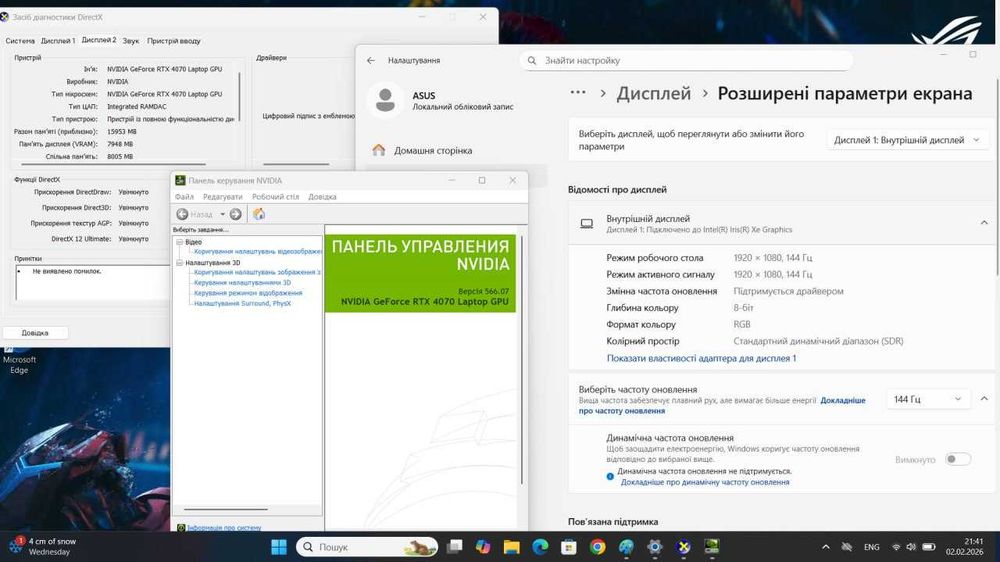Open Докладніше про динамічну частоту оновлення link
The image size is (1000, 562).
[x=705, y=482]
